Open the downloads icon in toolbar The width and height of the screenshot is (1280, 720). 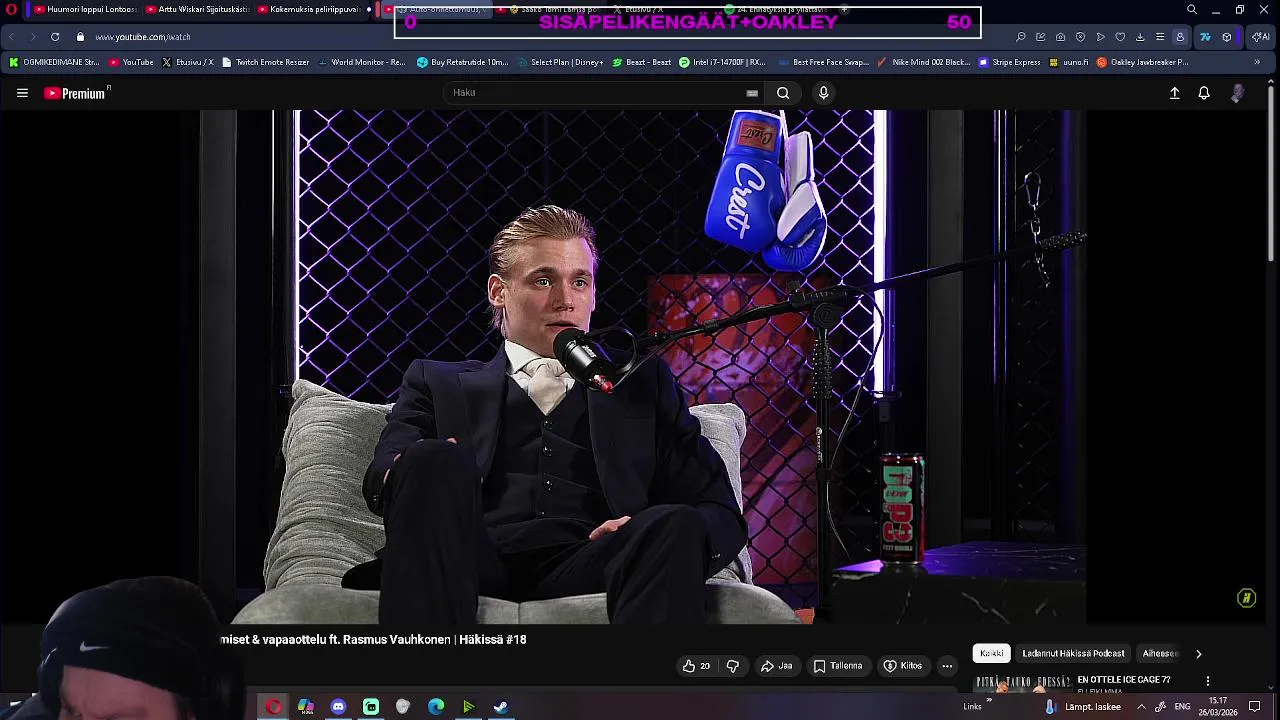tap(1140, 37)
